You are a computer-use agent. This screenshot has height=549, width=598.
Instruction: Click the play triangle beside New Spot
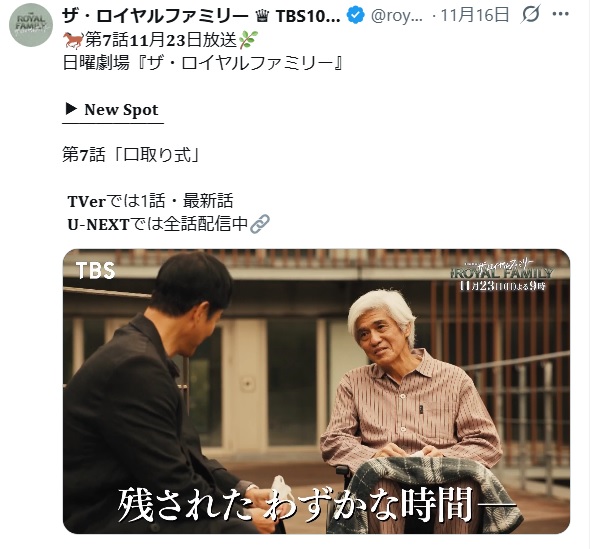71,109
